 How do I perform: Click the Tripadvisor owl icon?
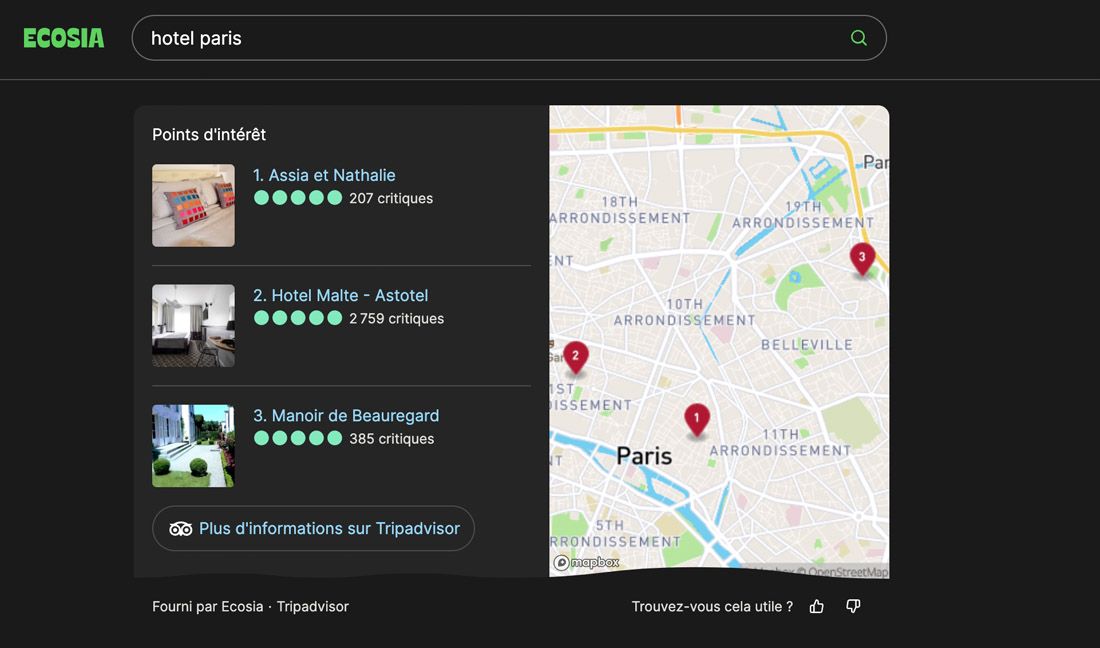[x=180, y=529]
